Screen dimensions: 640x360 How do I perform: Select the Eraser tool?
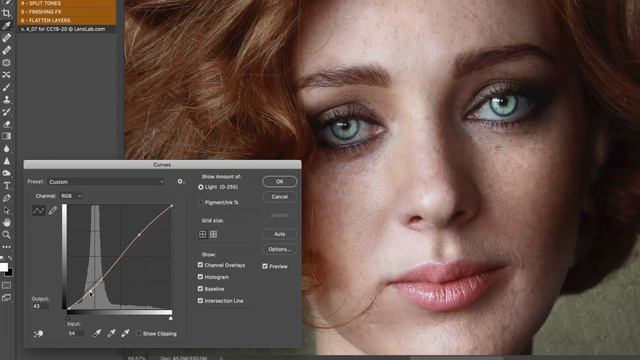pyautogui.click(x=6, y=124)
